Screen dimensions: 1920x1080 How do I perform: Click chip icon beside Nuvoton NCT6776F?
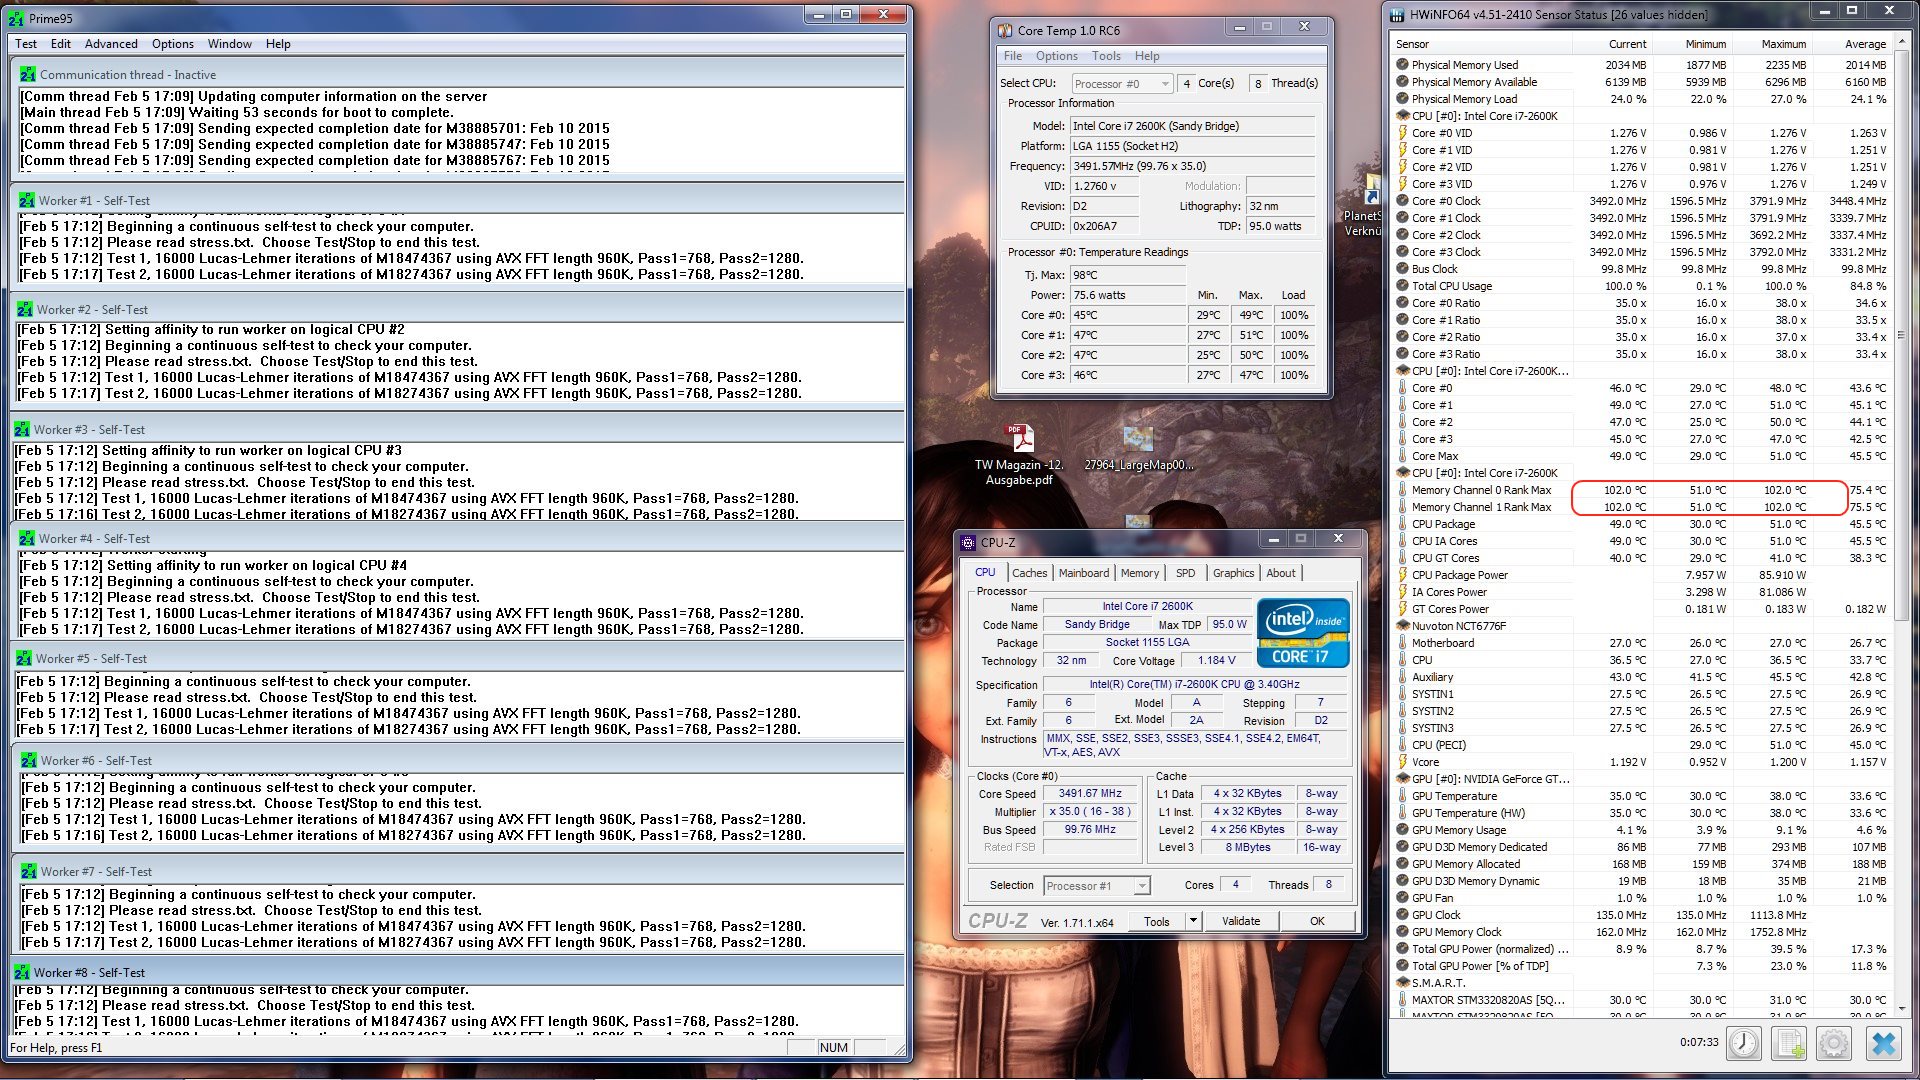click(x=1402, y=626)
